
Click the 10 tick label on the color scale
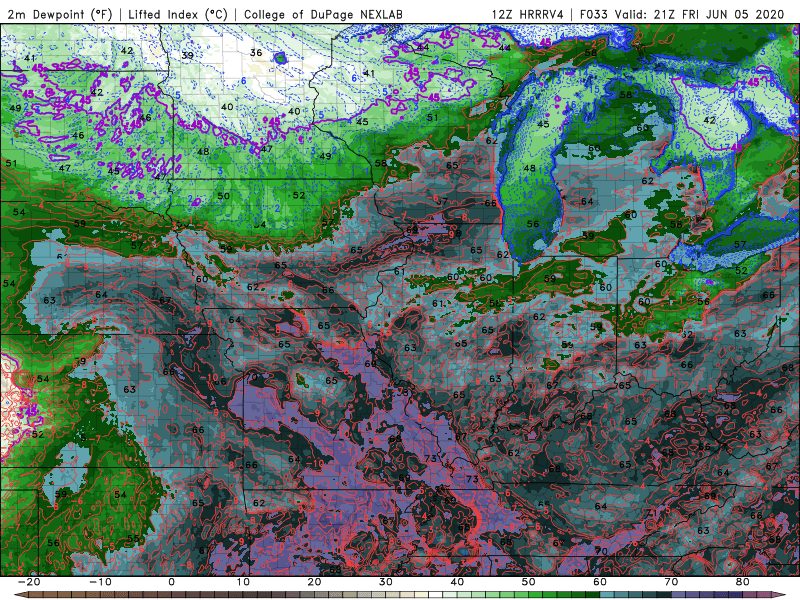[x=243, y=582]
